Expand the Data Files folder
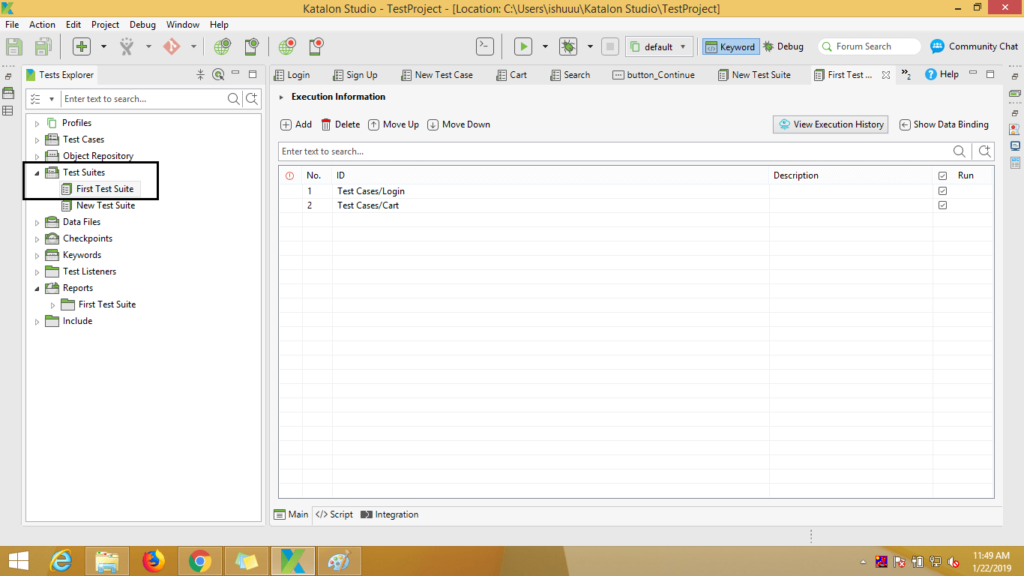The image size is (1024, 576). [37, 223]
